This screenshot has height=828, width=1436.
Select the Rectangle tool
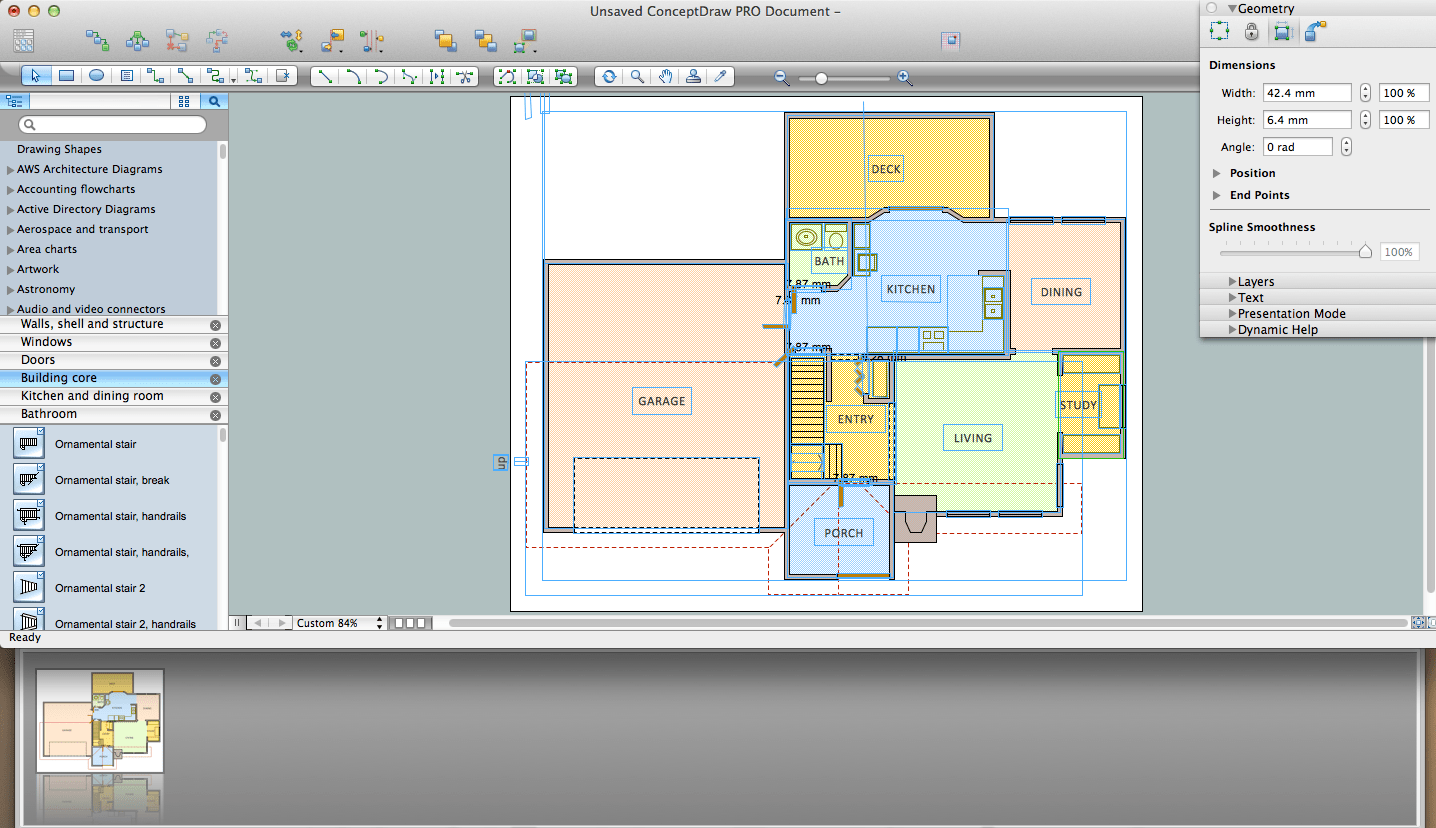(65, 75)
